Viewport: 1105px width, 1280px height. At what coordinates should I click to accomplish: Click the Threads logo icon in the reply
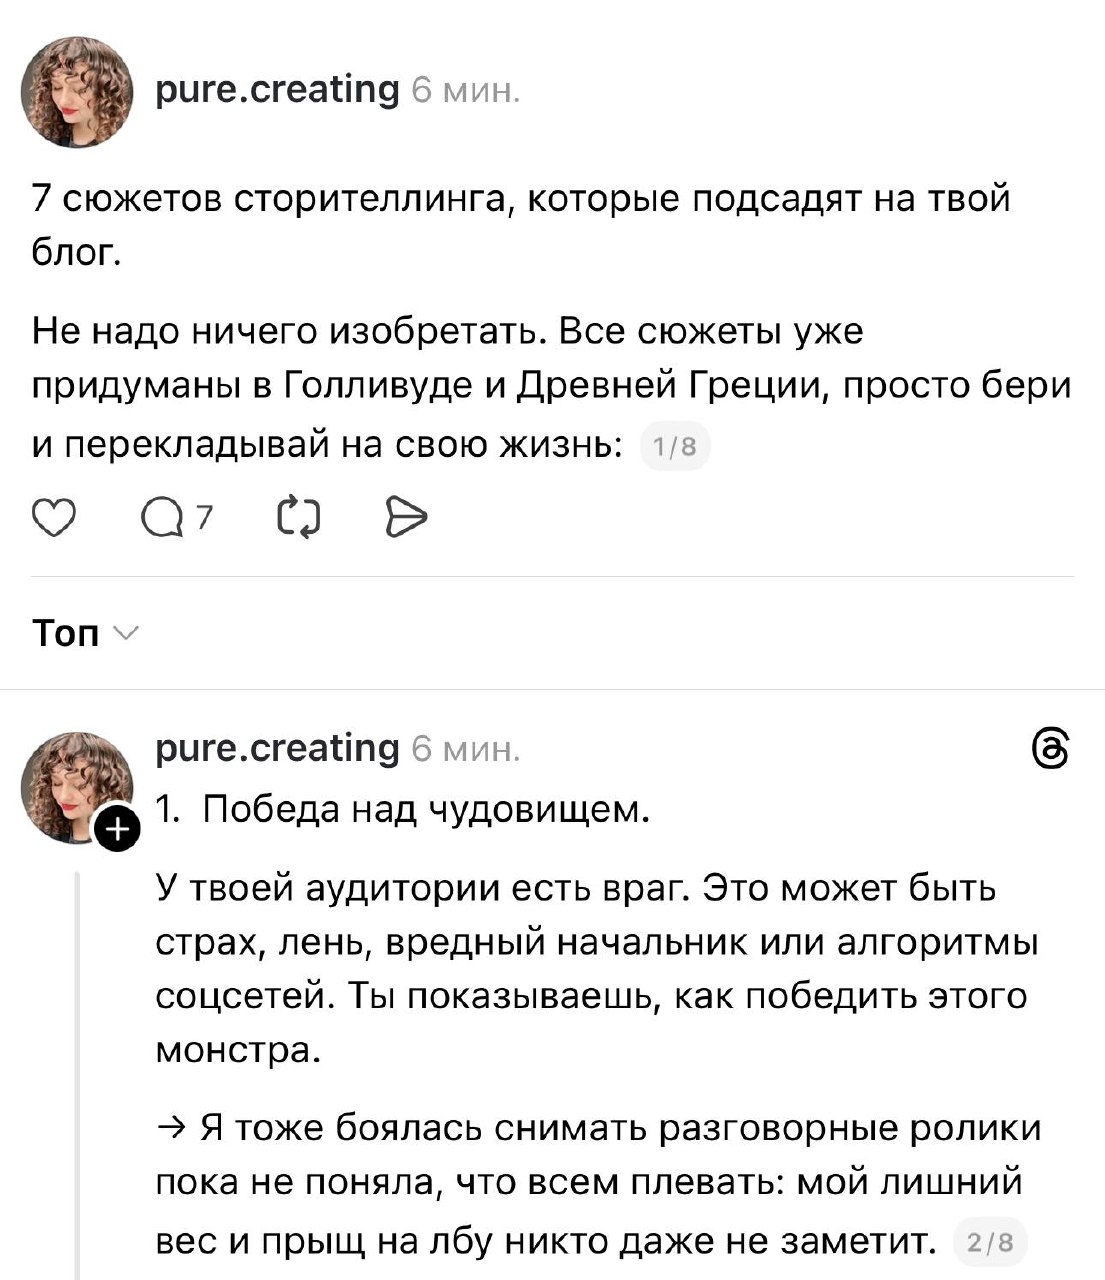coord(1050,749)
